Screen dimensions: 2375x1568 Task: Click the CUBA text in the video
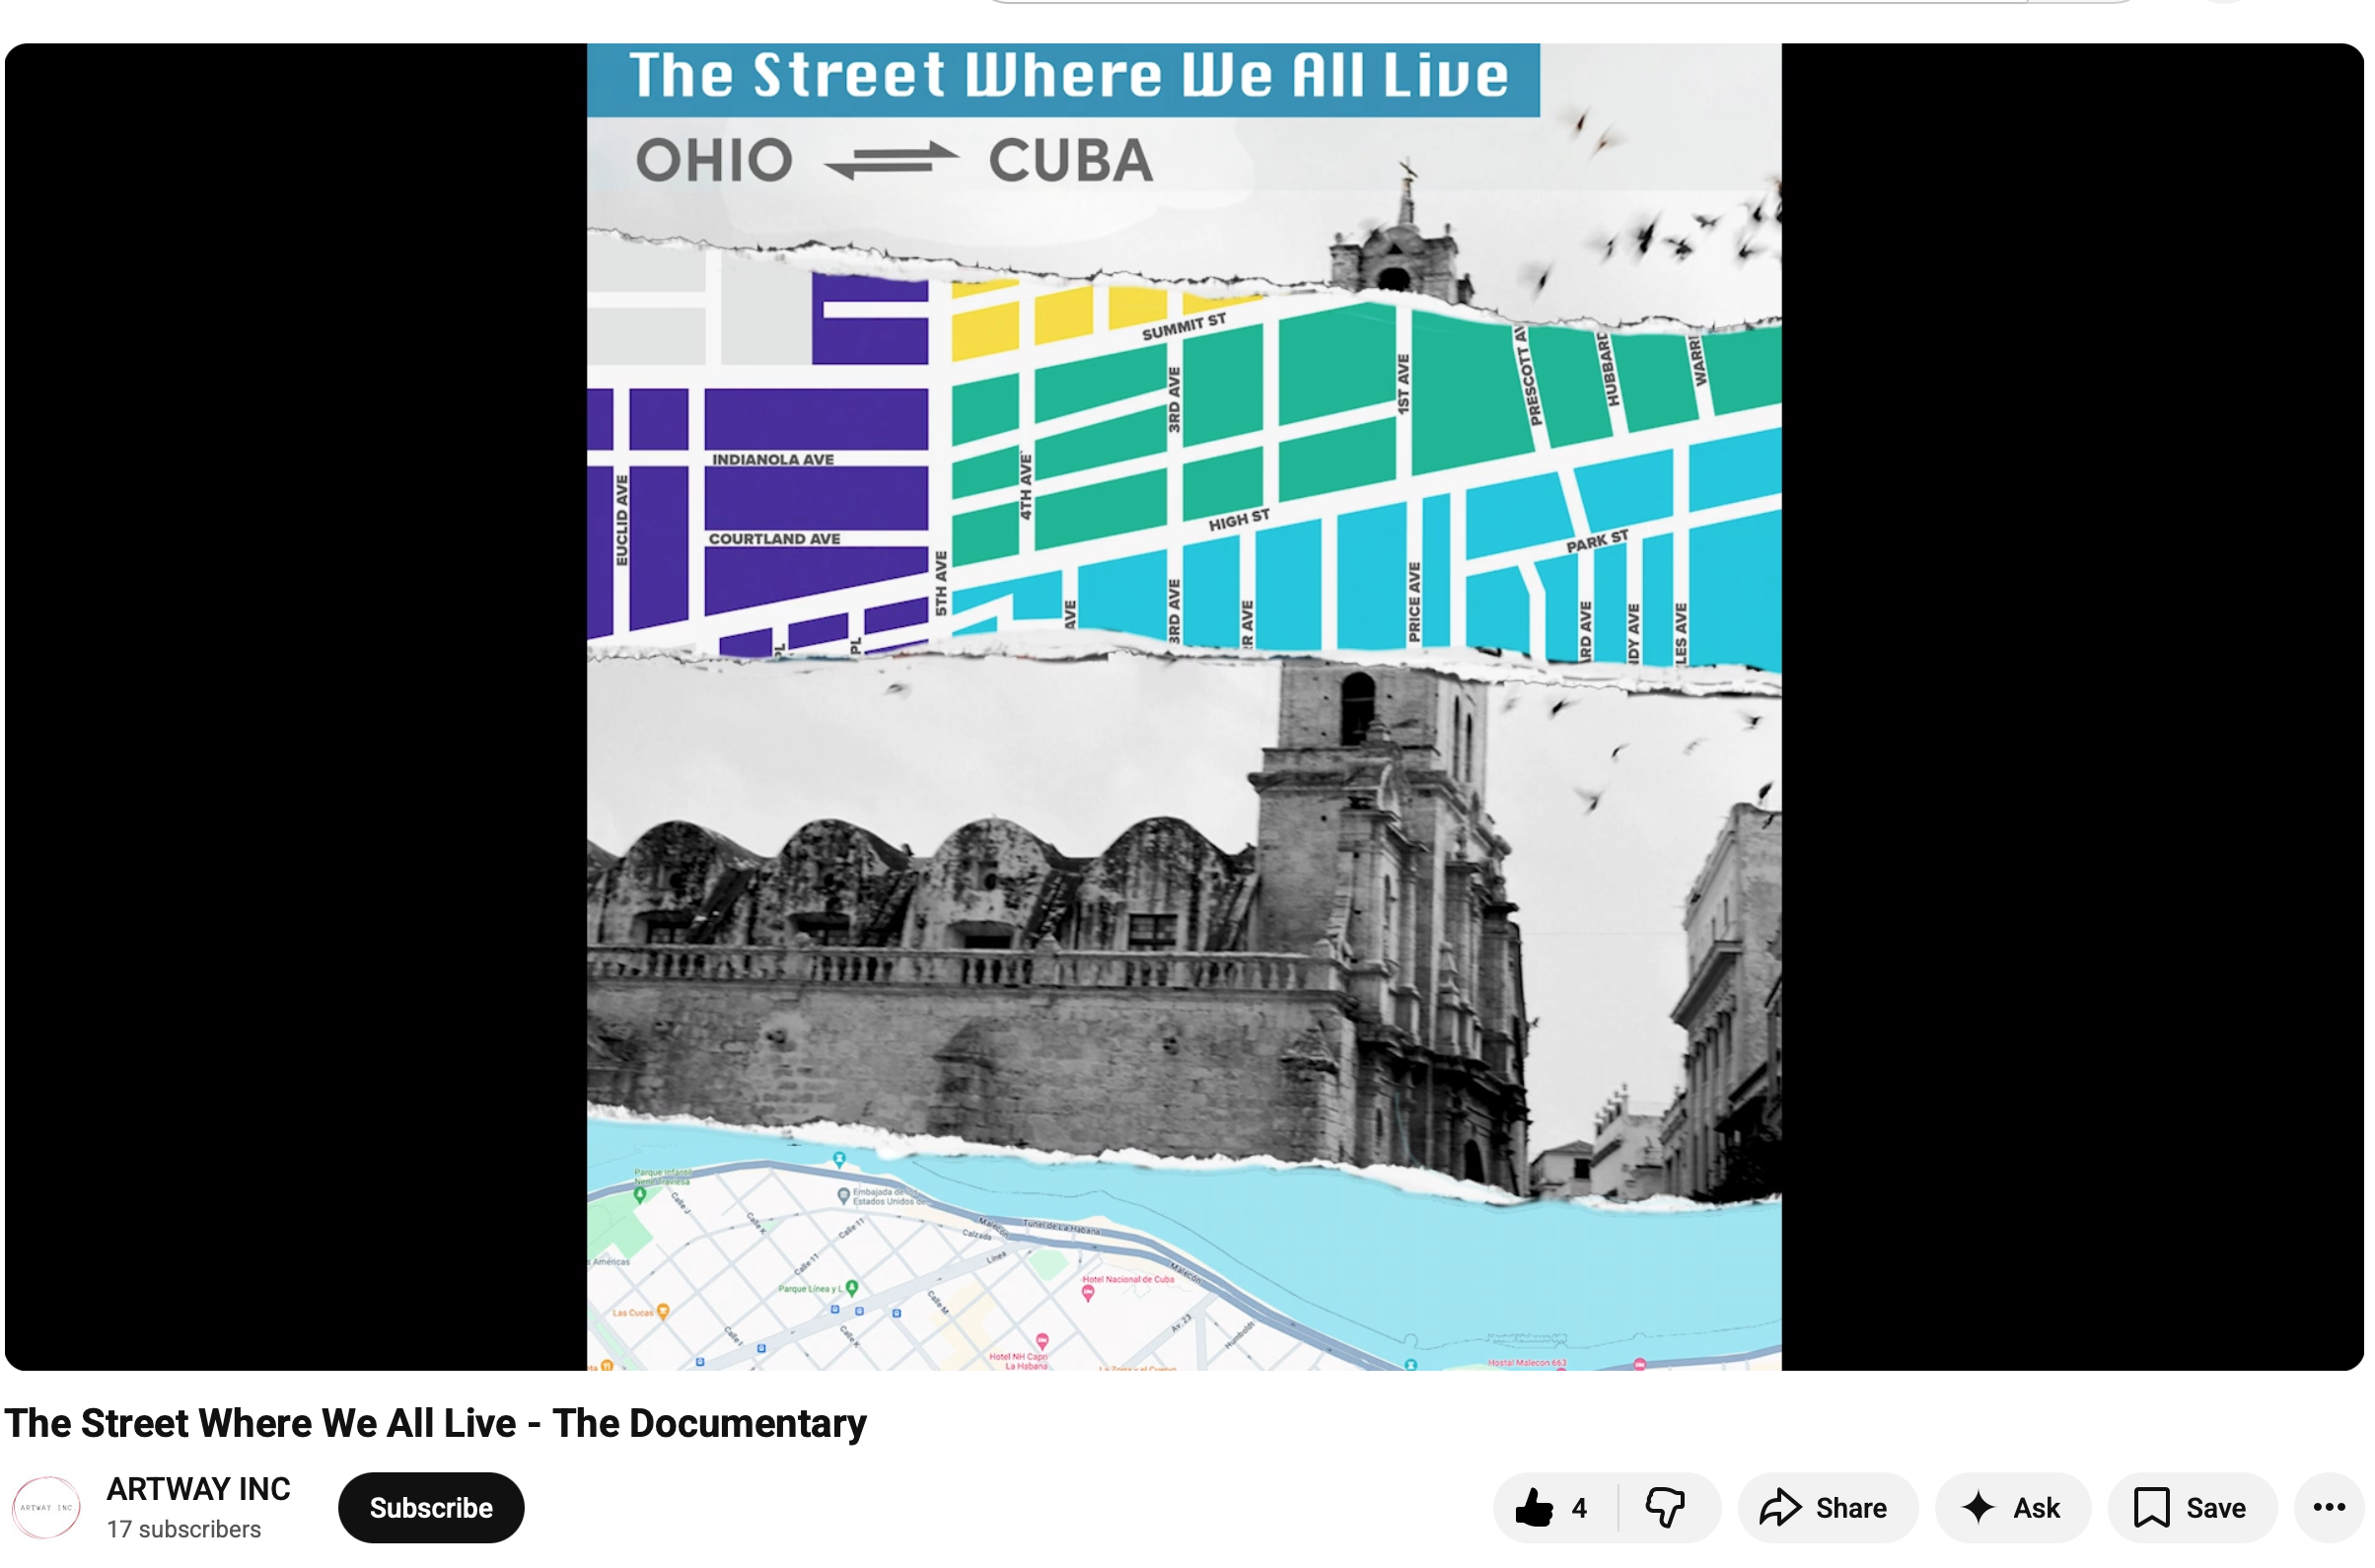[1071, 161]
